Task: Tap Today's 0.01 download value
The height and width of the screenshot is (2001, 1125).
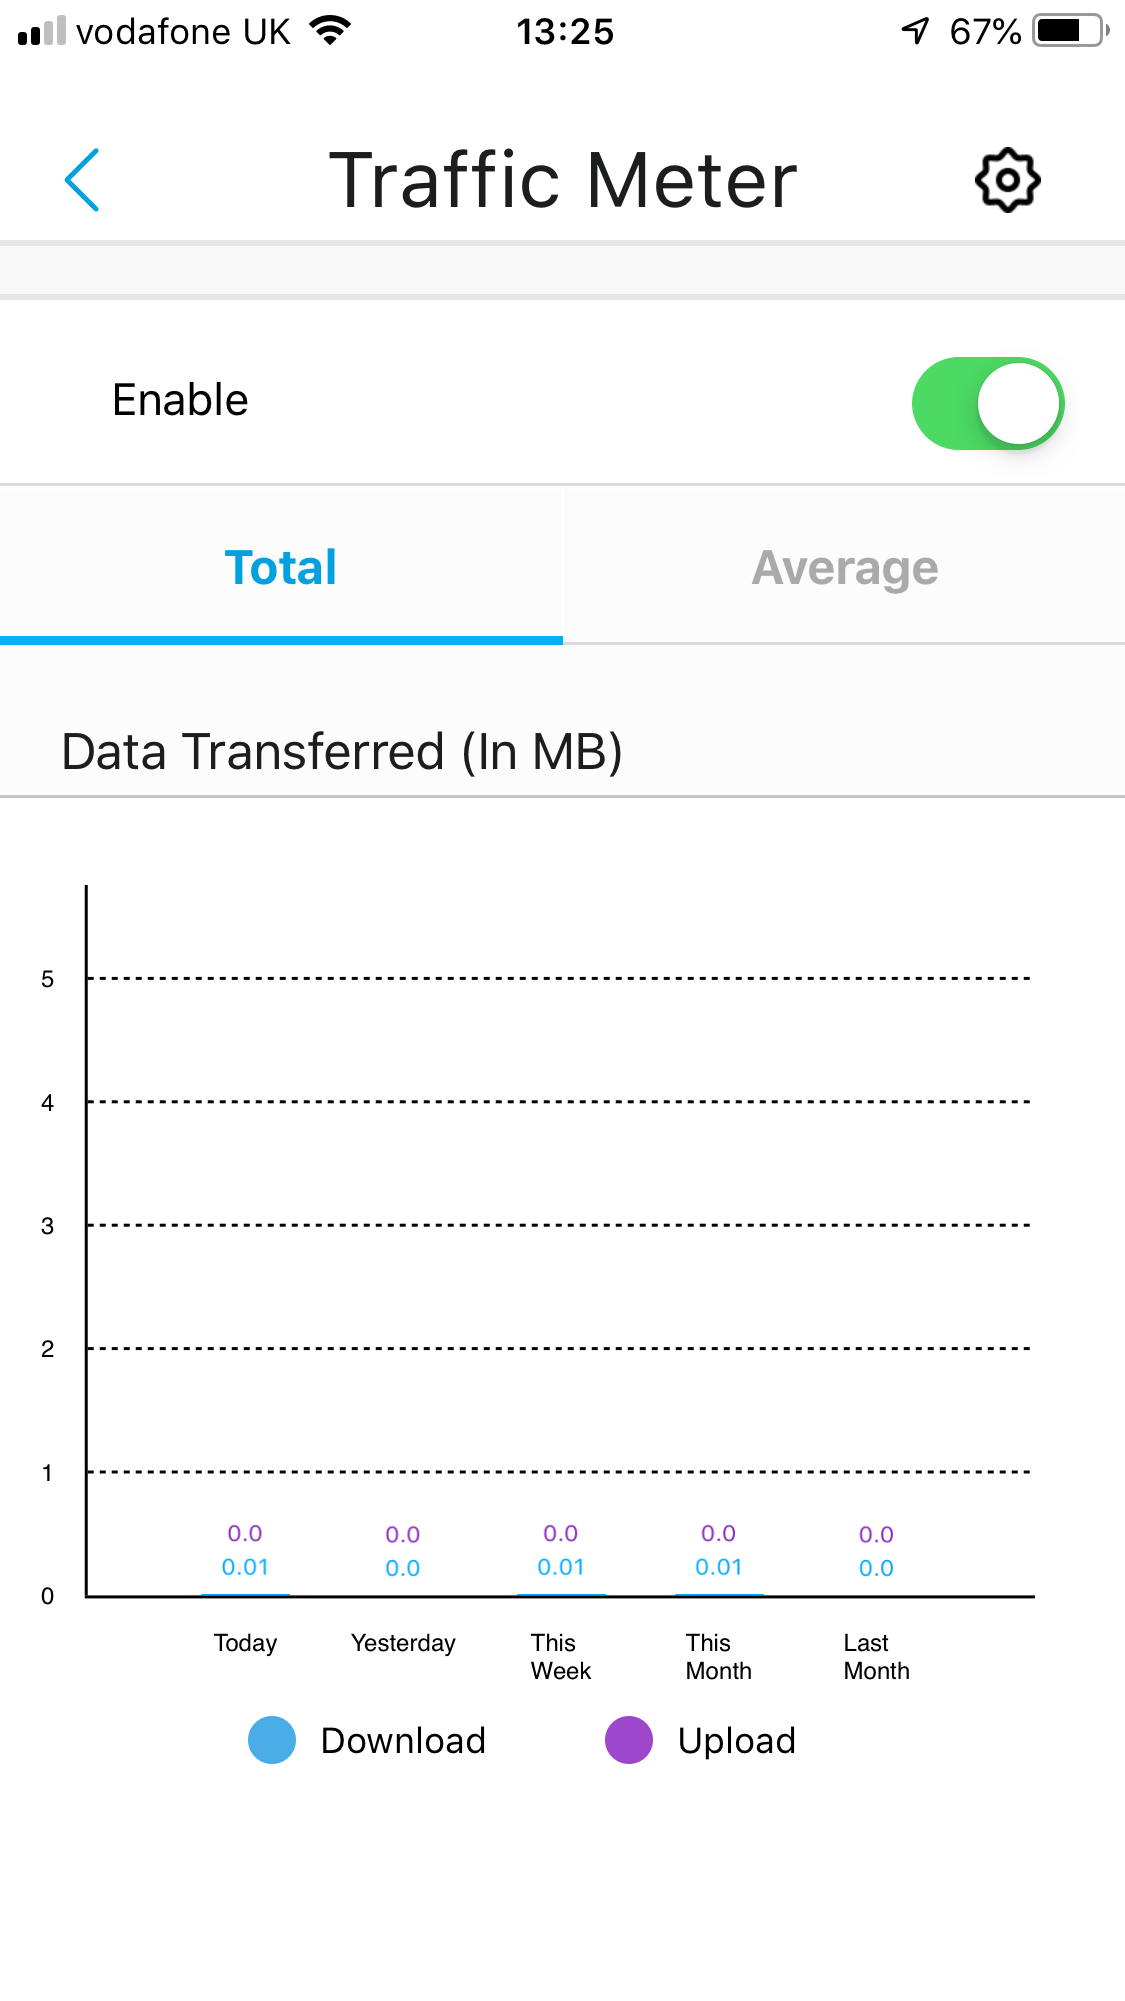Action: (245, 1567)
